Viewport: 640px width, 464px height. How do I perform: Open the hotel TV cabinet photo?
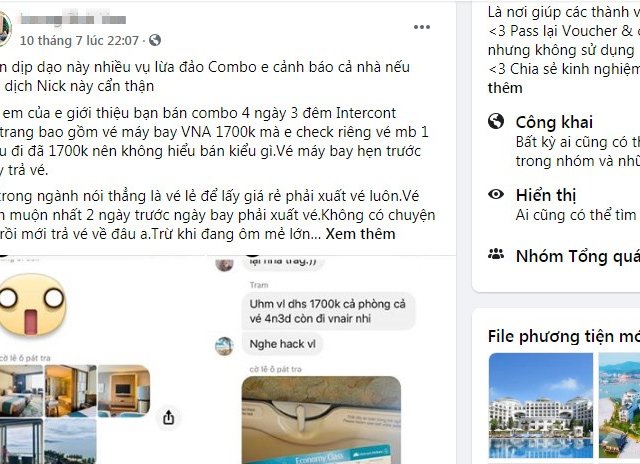click(124, 391)
